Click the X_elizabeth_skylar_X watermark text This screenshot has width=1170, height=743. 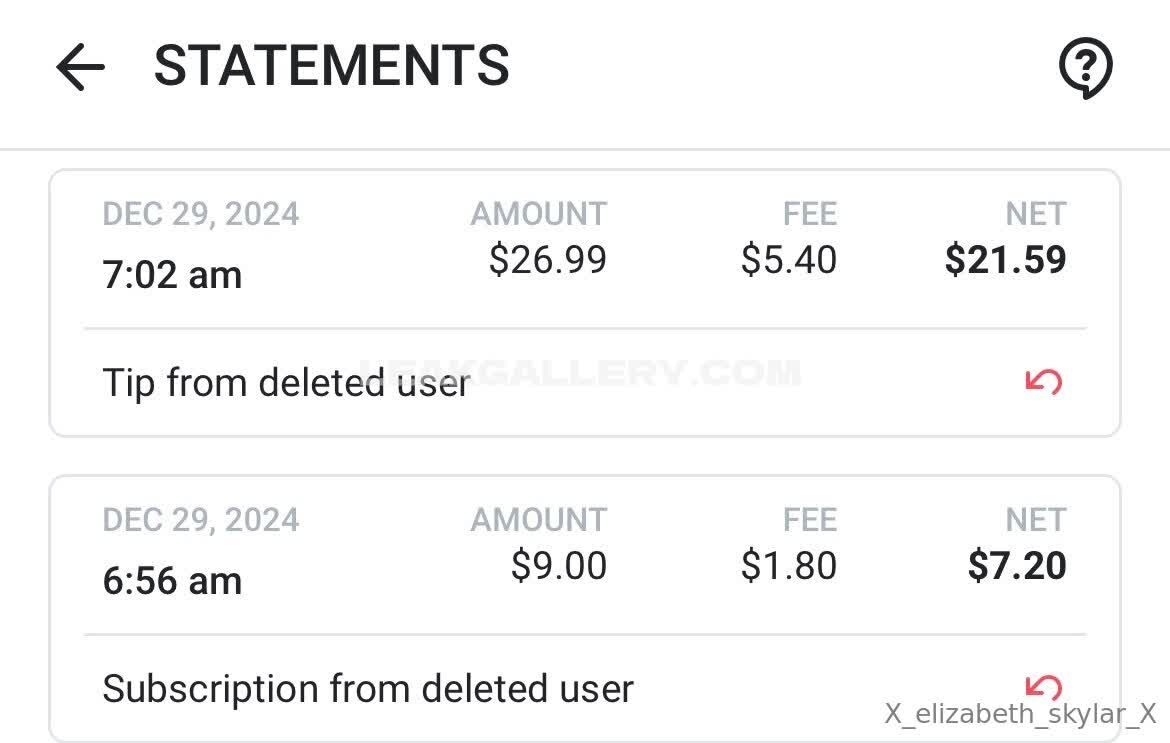[x=1020, y=714]
